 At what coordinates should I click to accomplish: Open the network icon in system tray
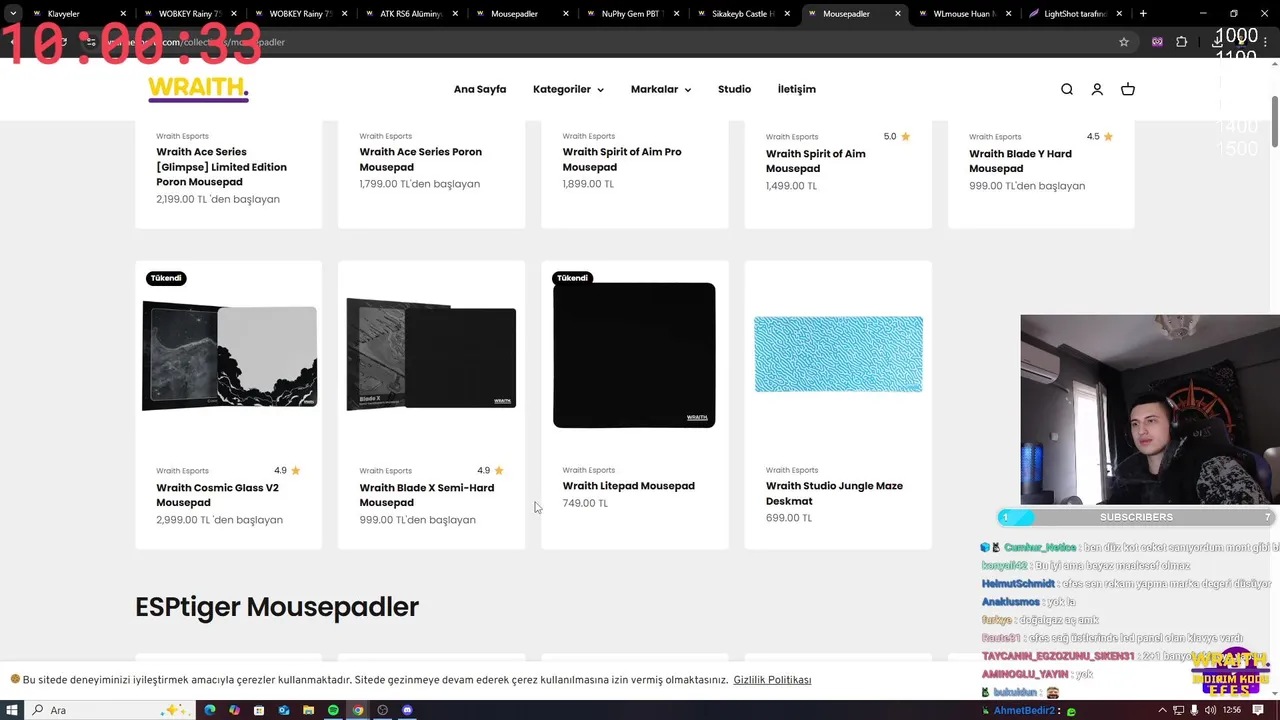point(1177,710)
